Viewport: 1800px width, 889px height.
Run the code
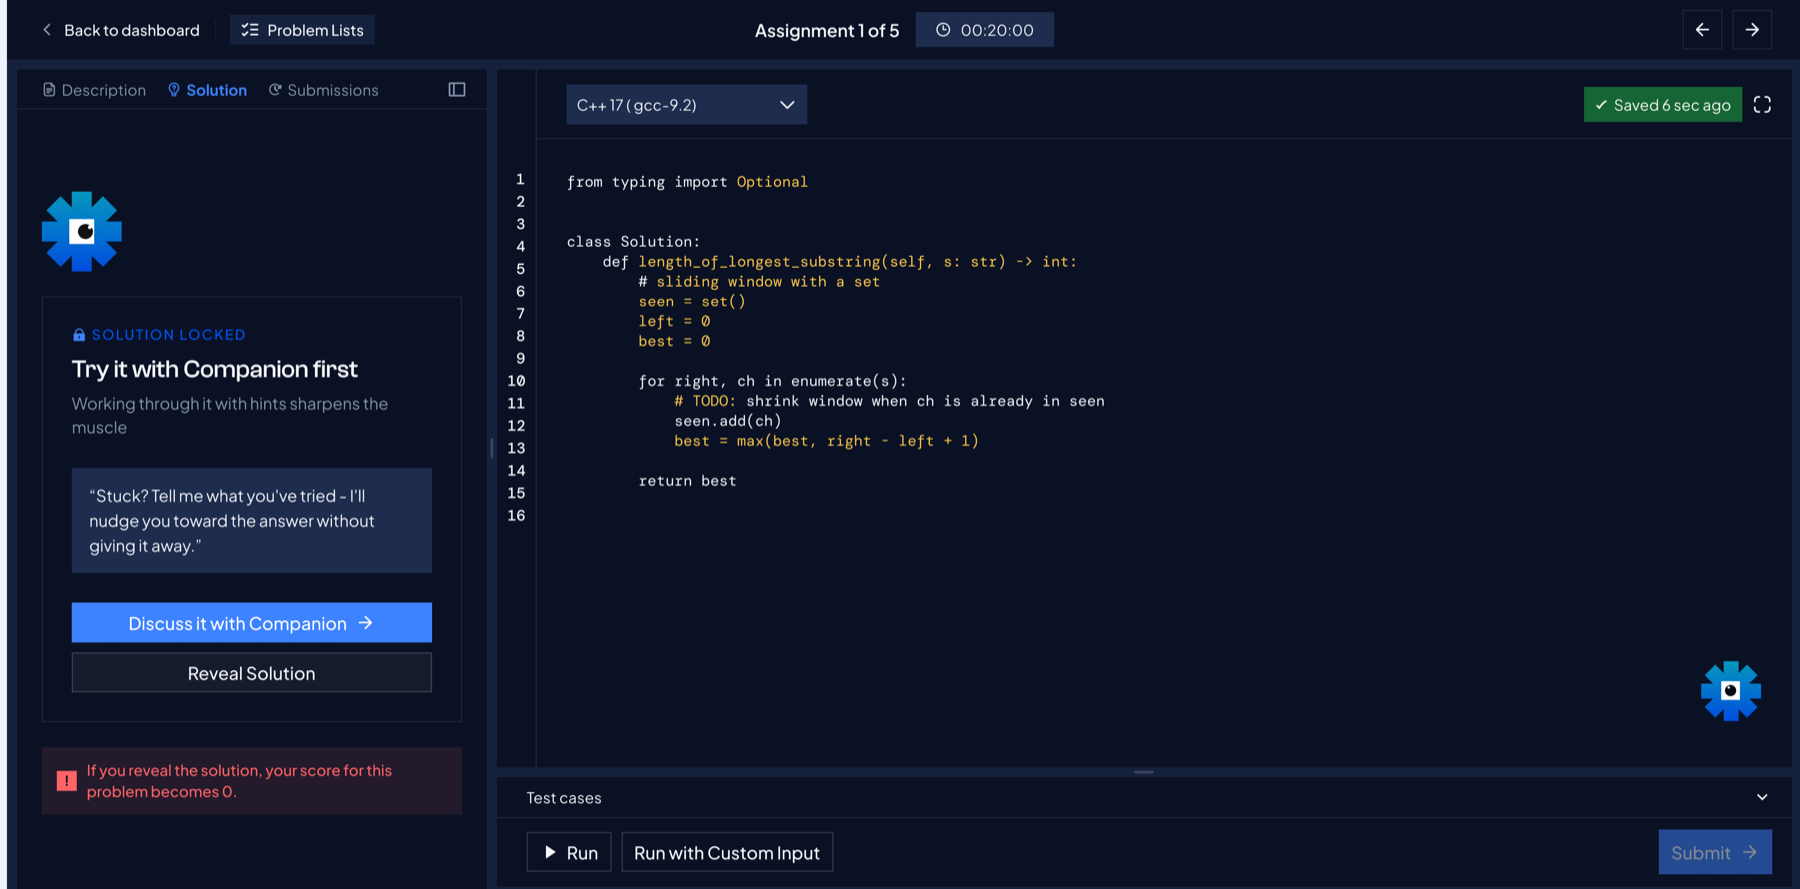[x=569, y=852]
